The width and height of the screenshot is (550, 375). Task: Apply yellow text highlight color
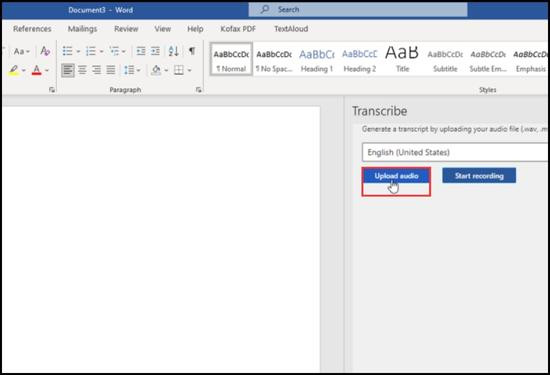click(14, 70)
